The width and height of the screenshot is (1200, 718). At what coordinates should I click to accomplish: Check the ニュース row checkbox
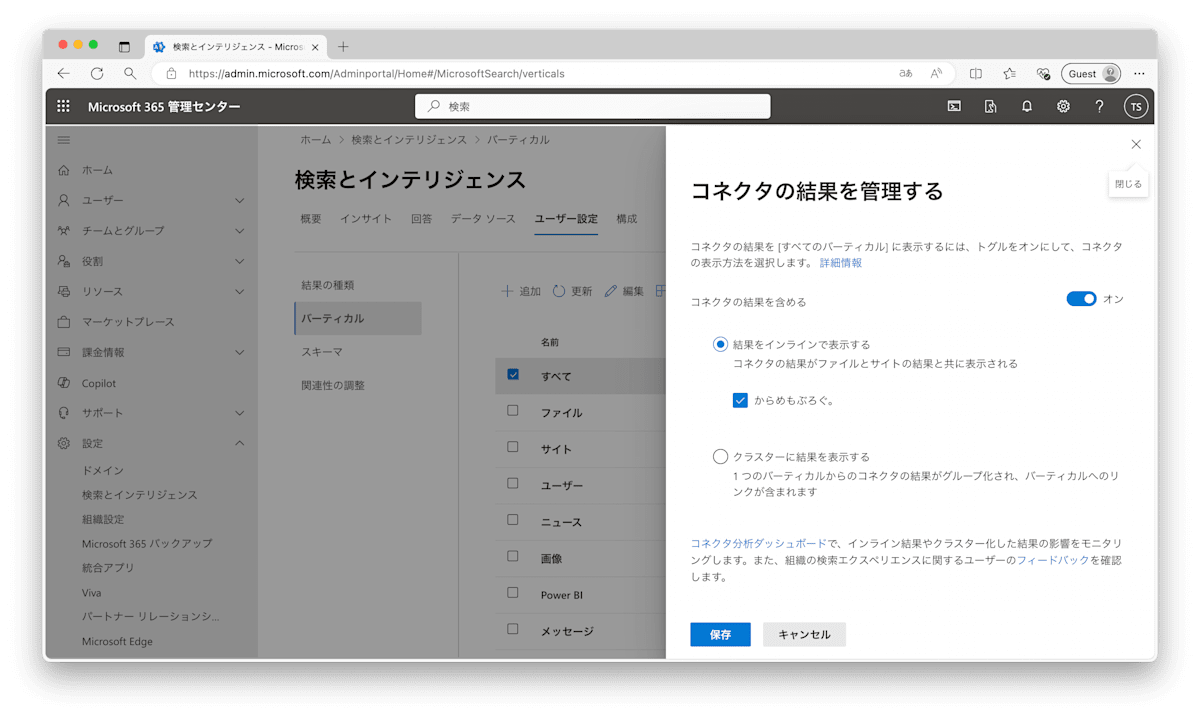pos(513,520)
